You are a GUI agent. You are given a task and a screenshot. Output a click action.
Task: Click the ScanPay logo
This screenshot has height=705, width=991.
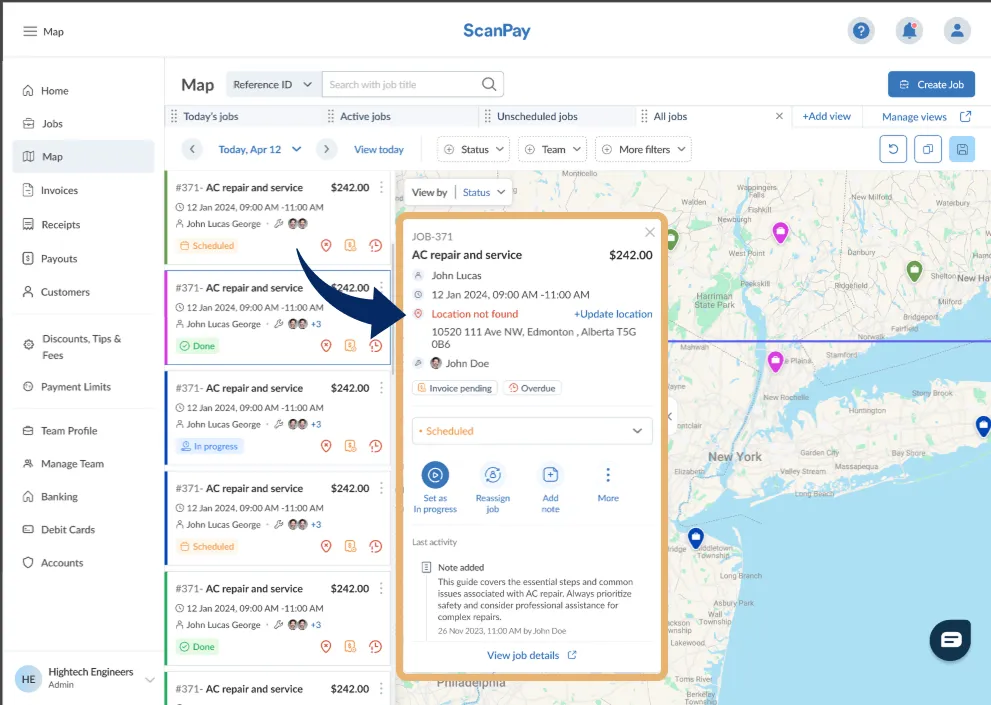(x=497, y=31)
